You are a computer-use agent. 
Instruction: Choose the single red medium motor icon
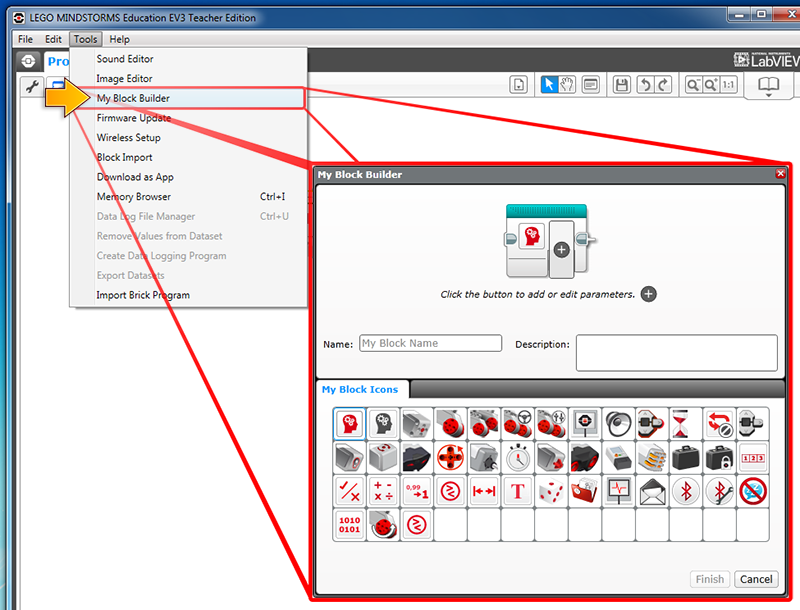tap(451, 424)
